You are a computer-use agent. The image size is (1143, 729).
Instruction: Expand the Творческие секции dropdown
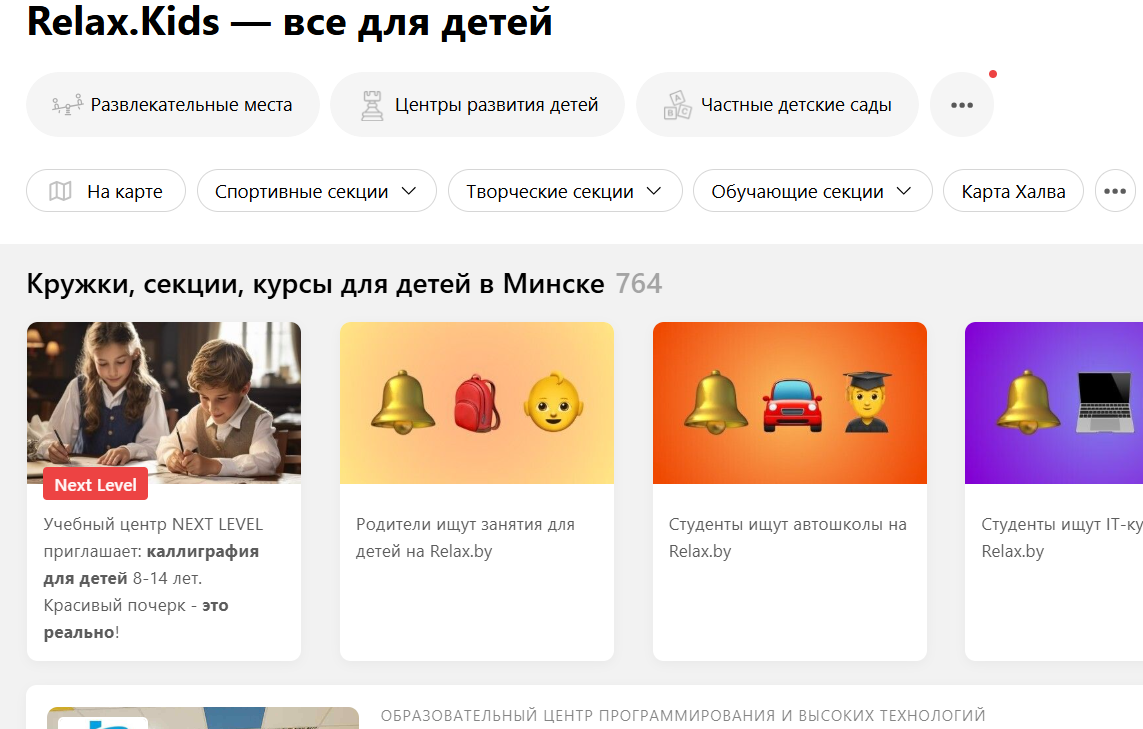tap(565, 191)
